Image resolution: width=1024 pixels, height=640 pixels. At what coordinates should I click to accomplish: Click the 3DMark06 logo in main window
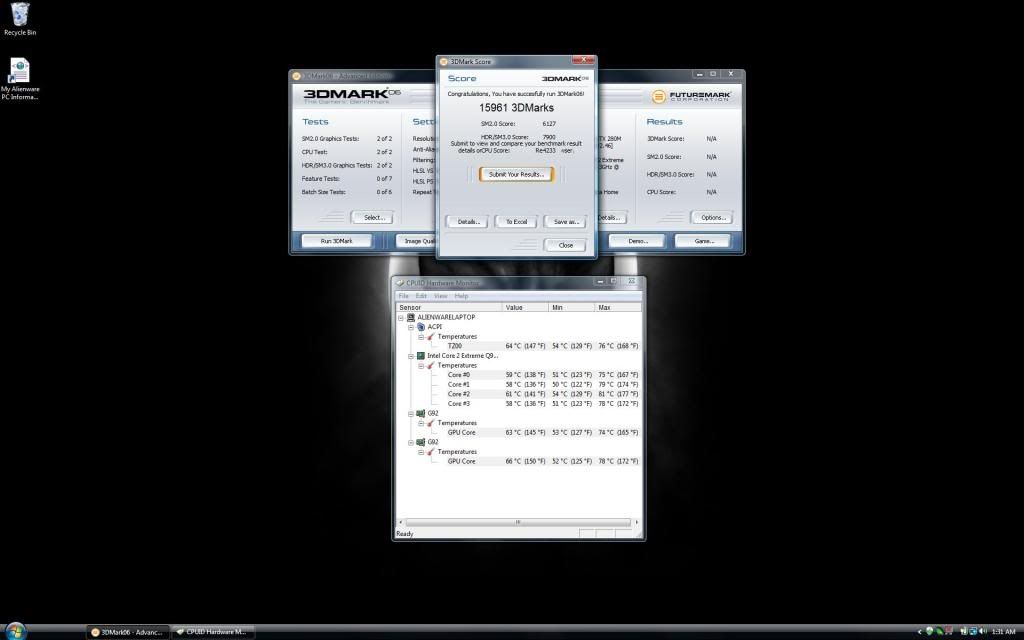tap(352, 95)
